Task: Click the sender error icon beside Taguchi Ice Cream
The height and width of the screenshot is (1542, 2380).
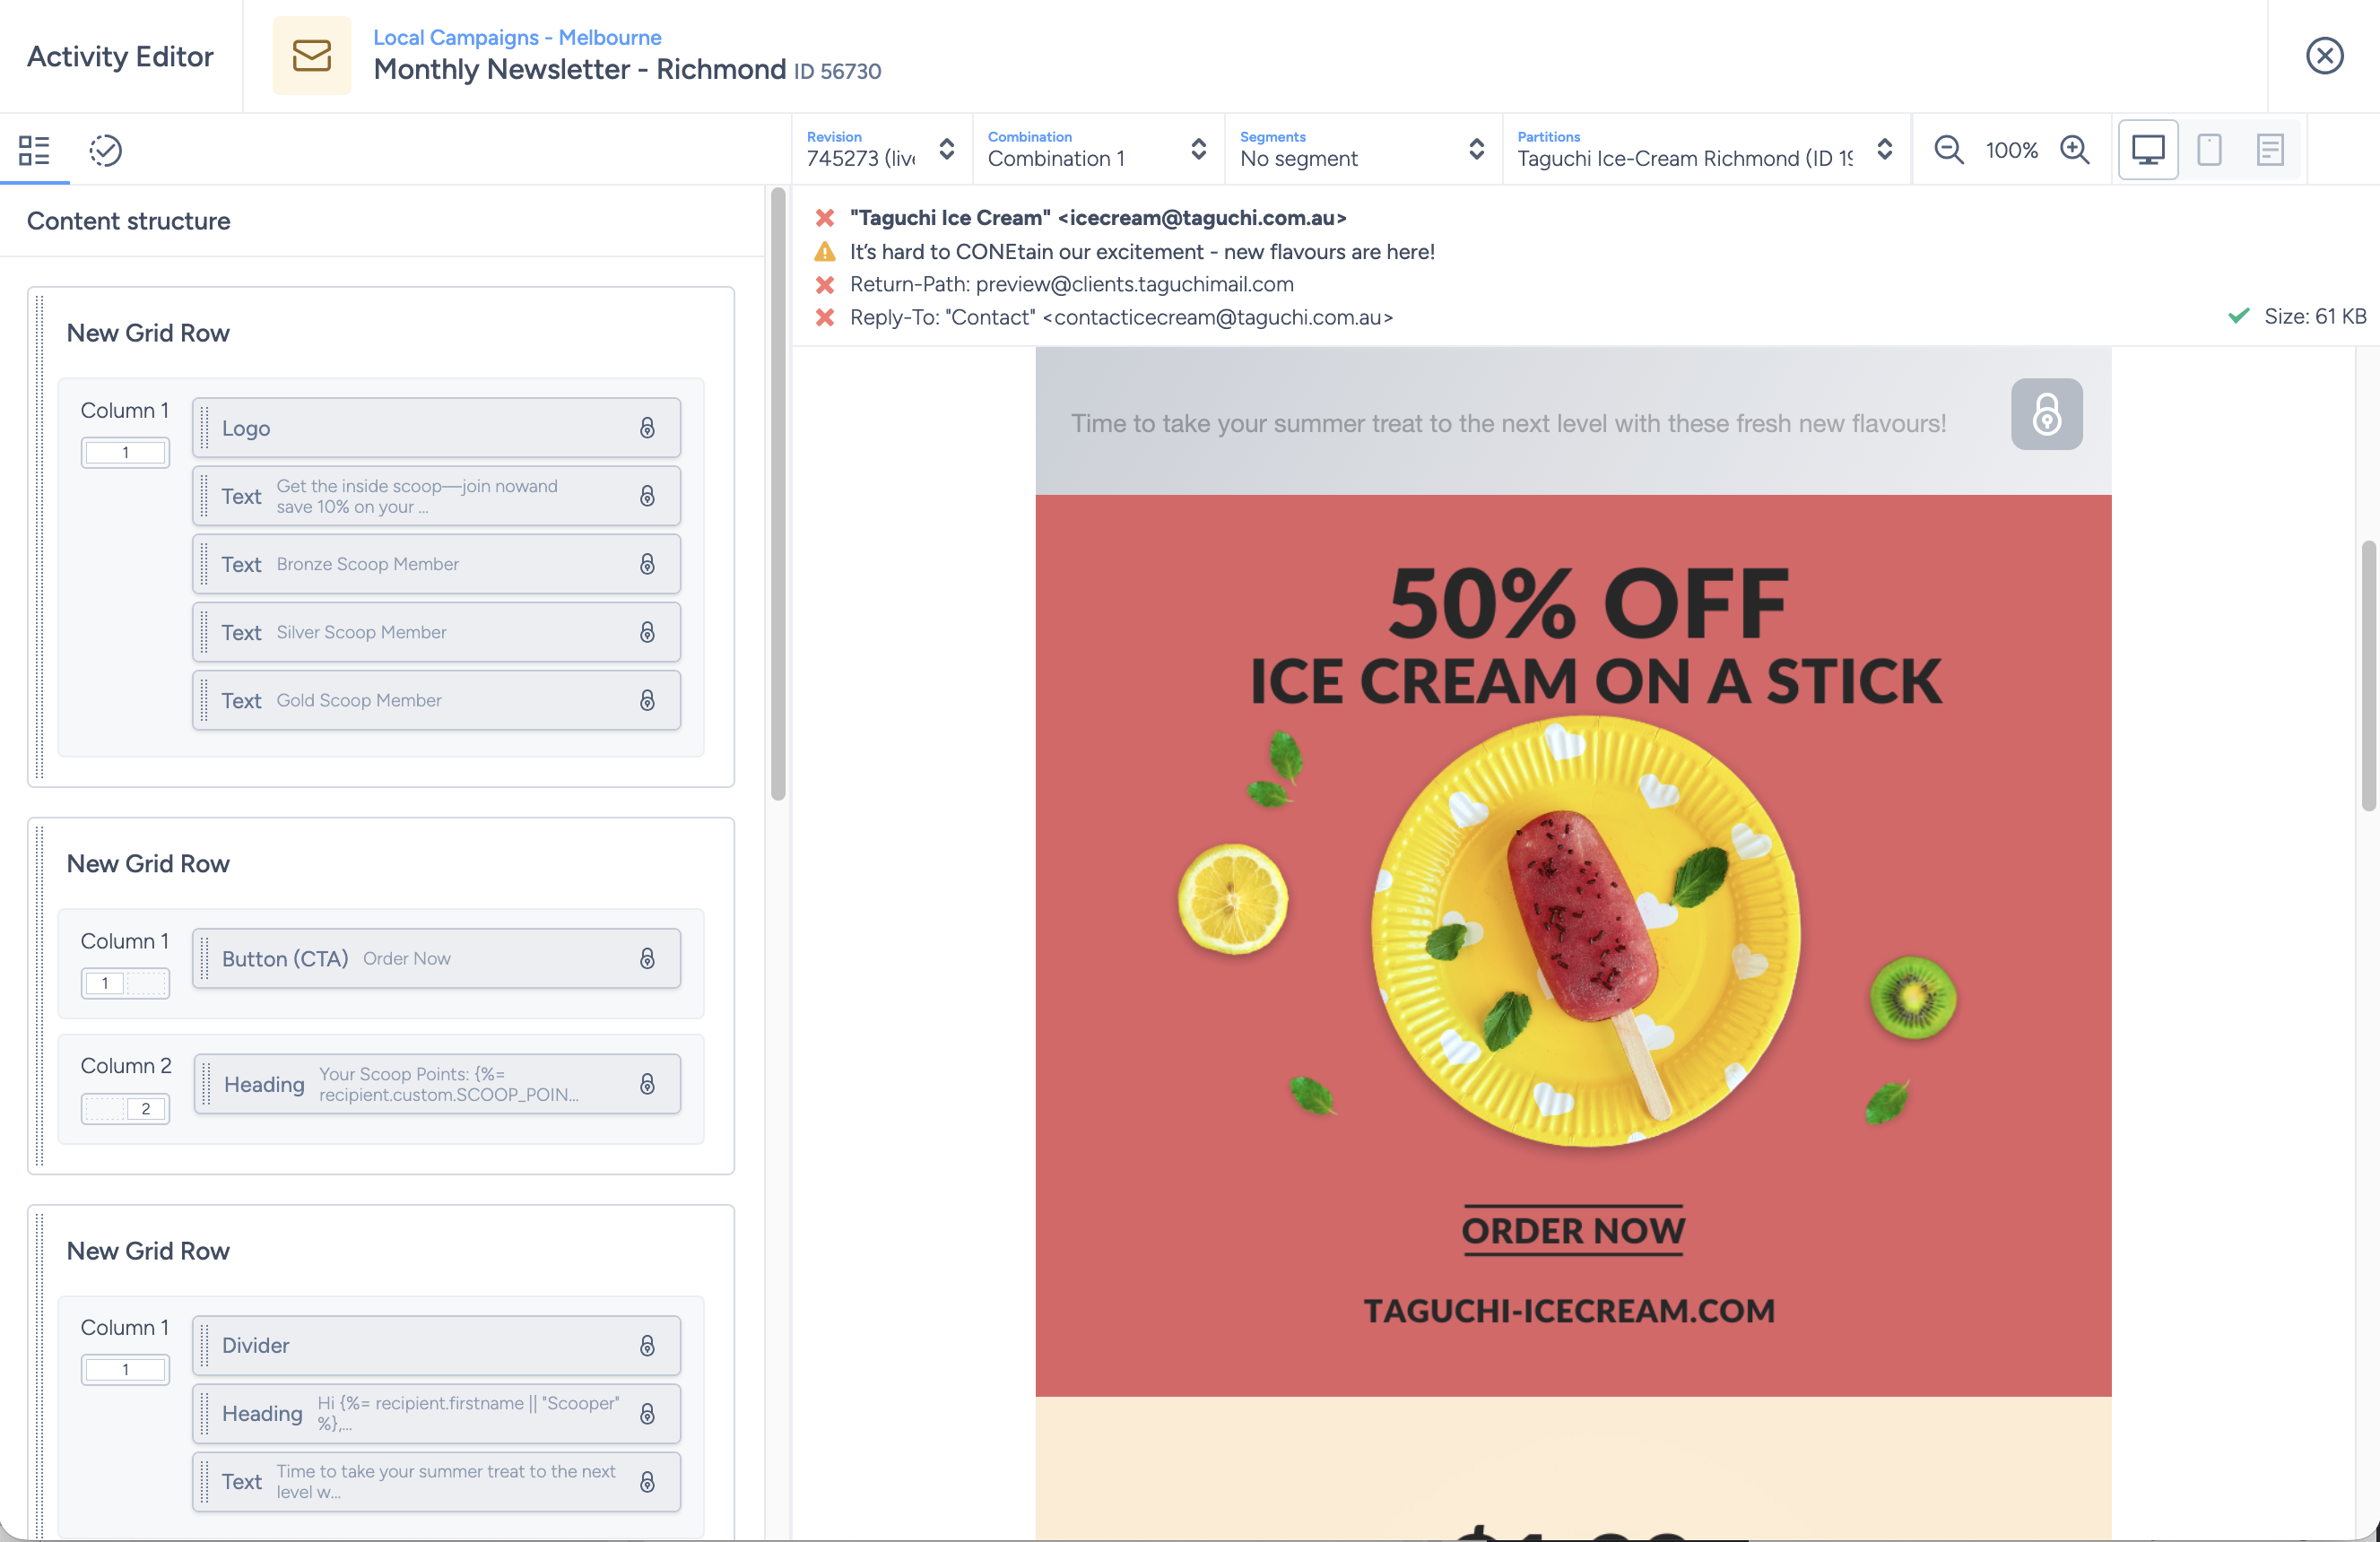Action: [825, 217]
